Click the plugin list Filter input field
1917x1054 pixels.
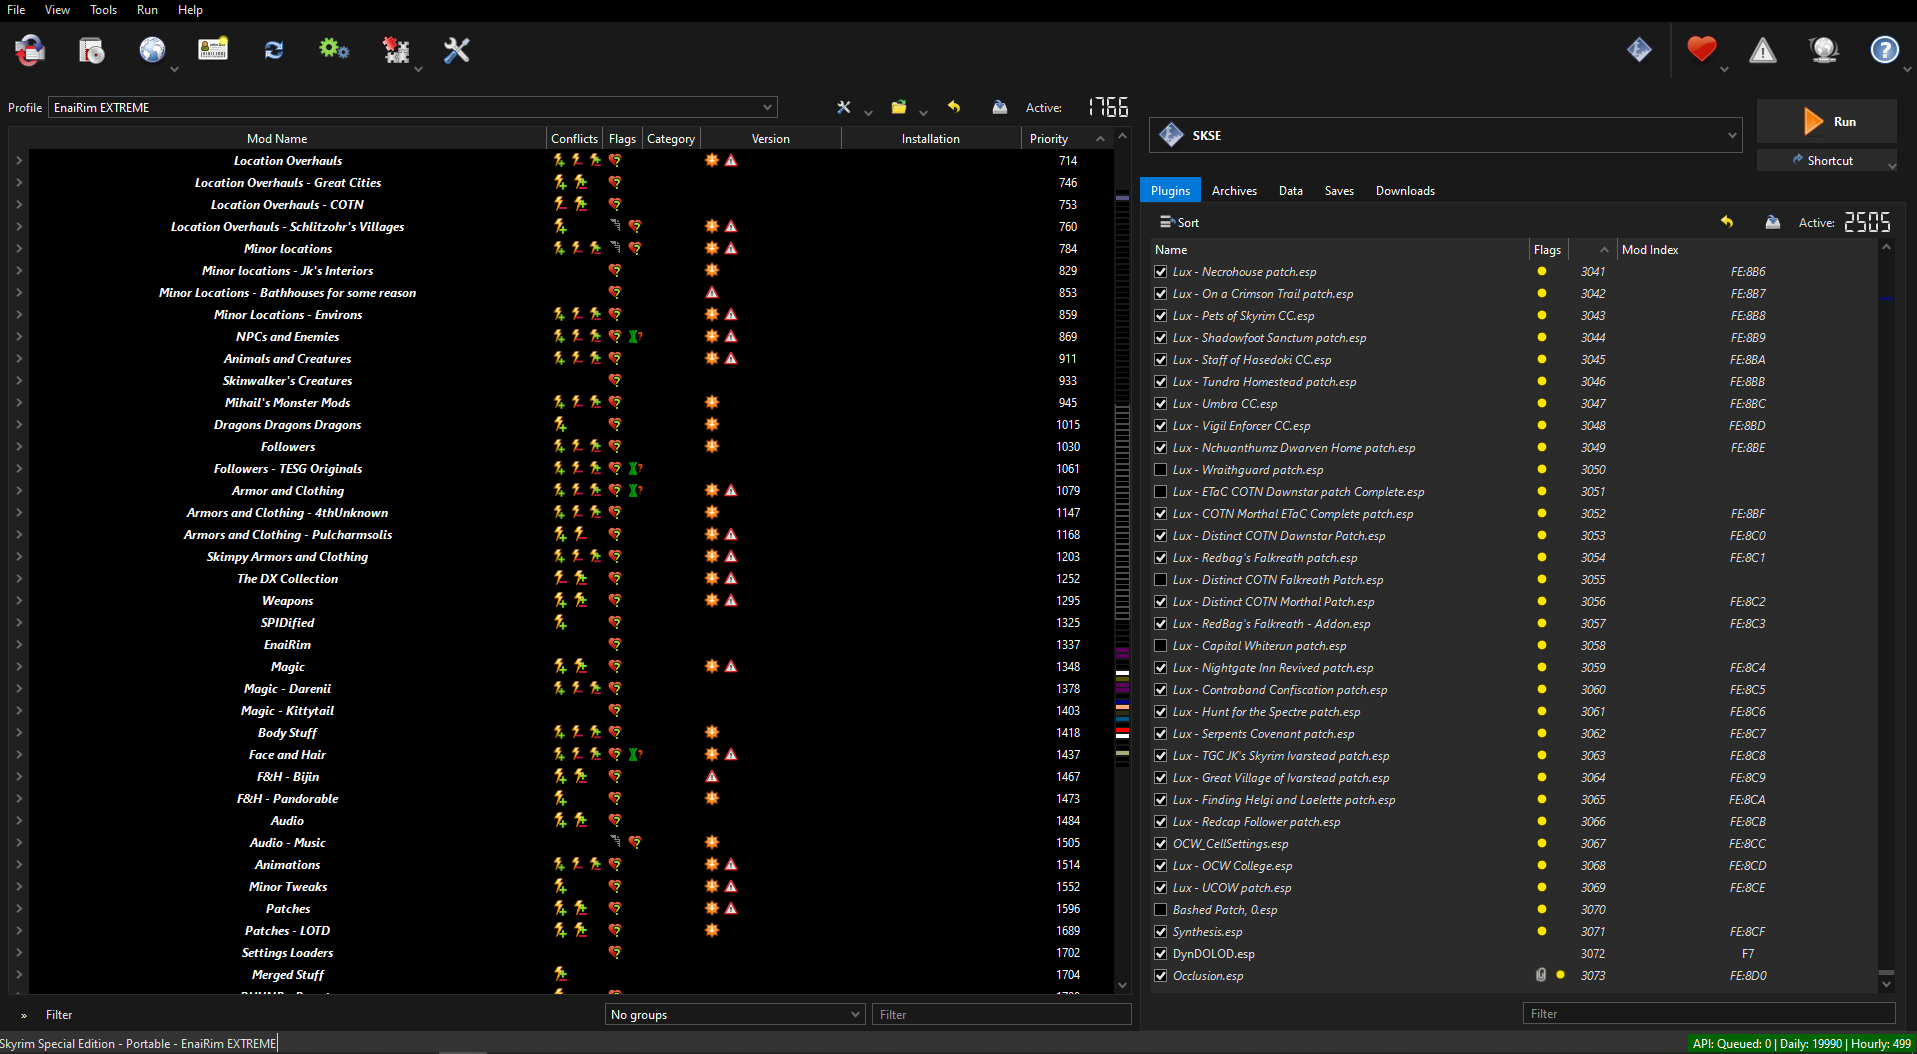click(1707, 1014)
